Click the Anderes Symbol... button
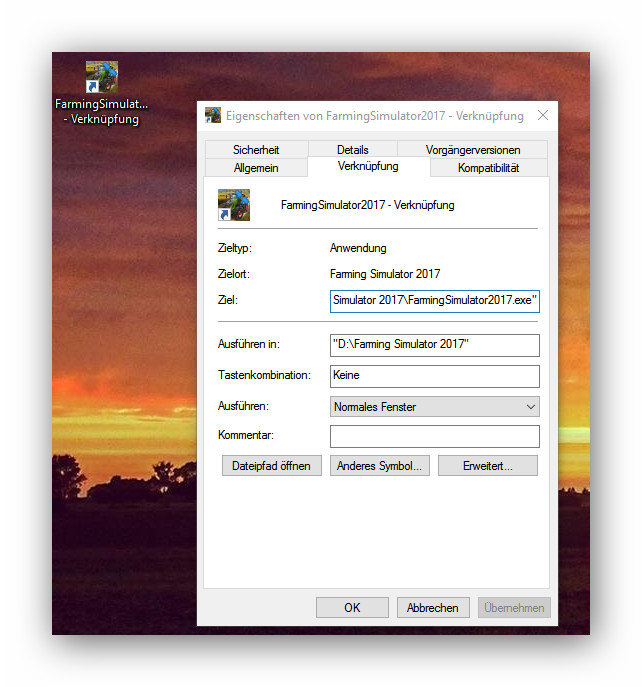The height and width of the screenshot is (687, 642). [380, 466]
